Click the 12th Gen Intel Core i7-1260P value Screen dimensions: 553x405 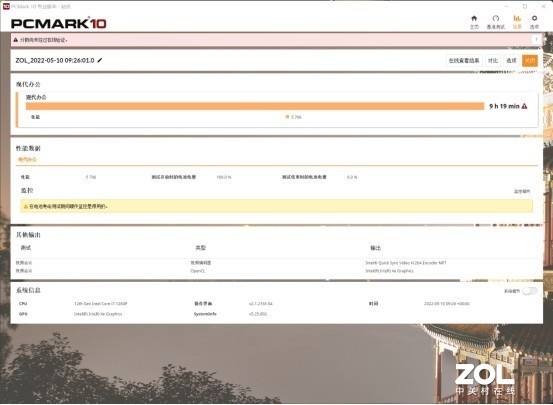101,304
